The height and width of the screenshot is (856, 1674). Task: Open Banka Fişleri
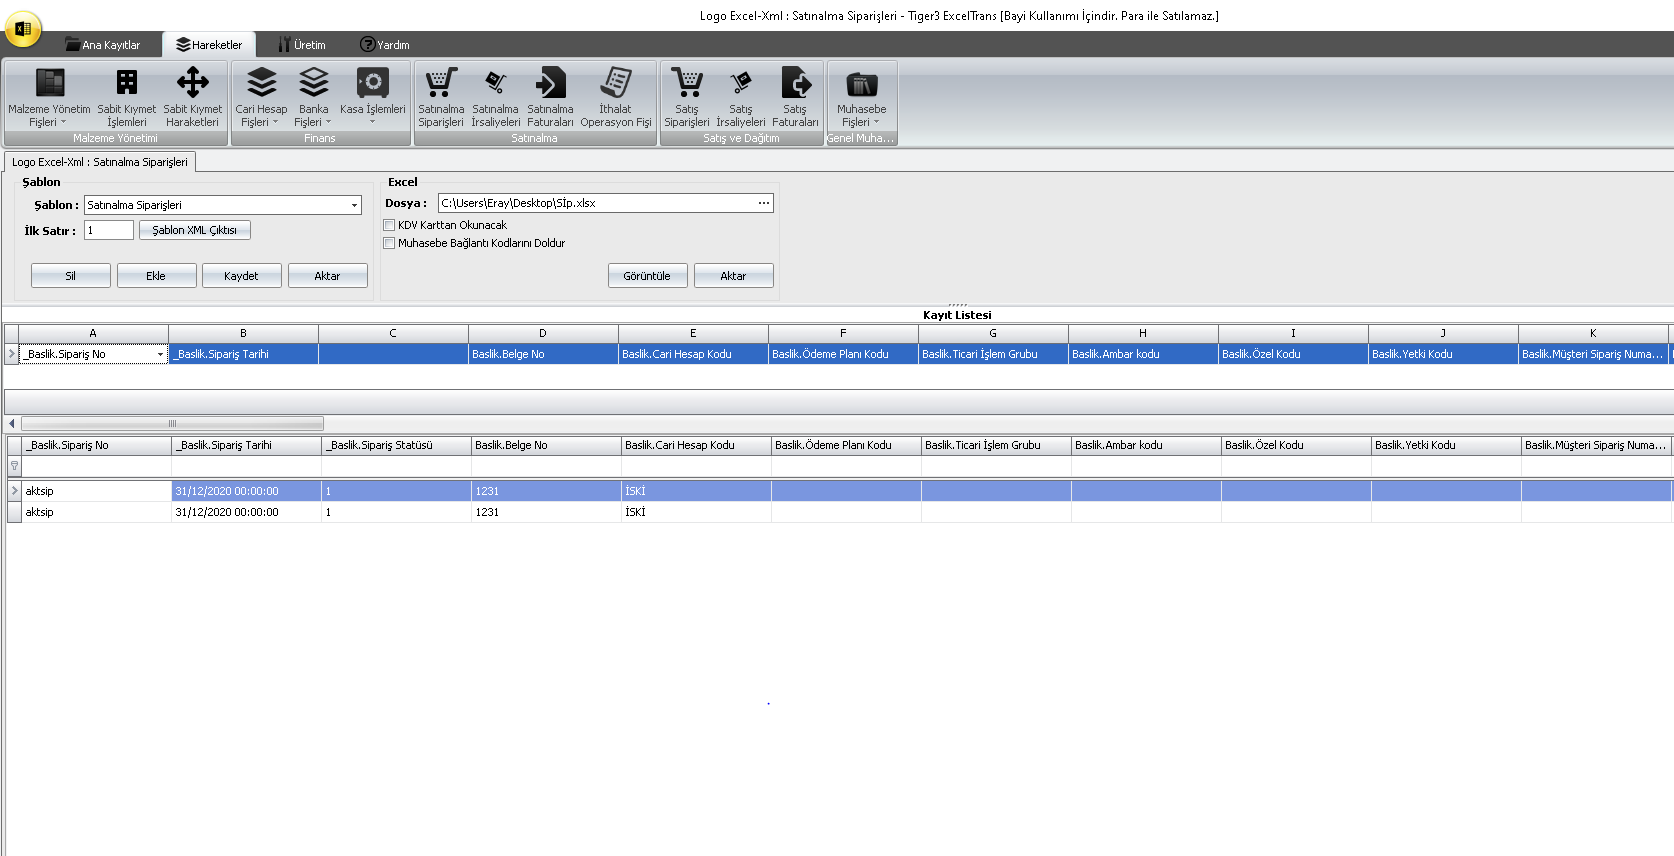tap(314, 97)
